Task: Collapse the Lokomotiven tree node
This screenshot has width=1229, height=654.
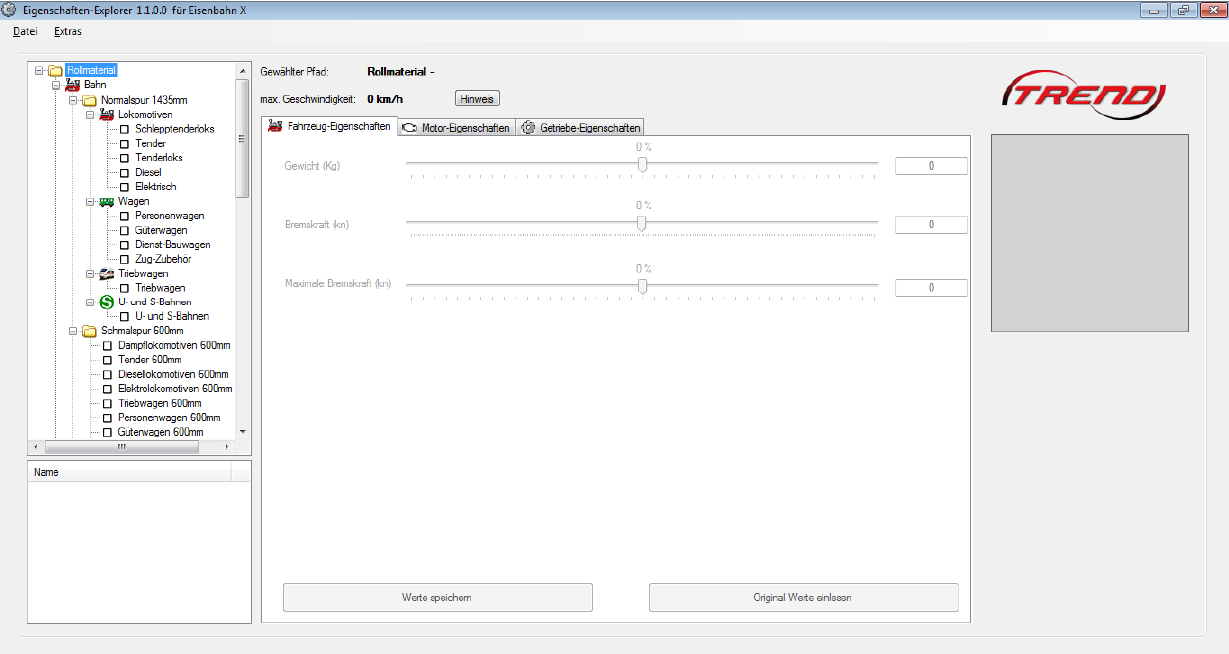Action: 90,115
